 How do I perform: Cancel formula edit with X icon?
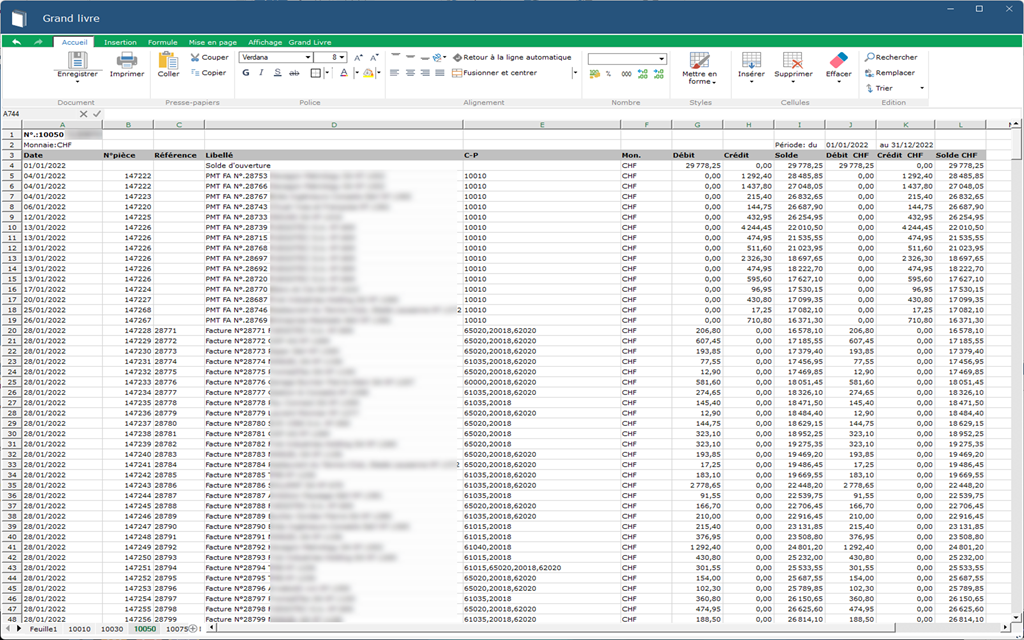(84, 114)
